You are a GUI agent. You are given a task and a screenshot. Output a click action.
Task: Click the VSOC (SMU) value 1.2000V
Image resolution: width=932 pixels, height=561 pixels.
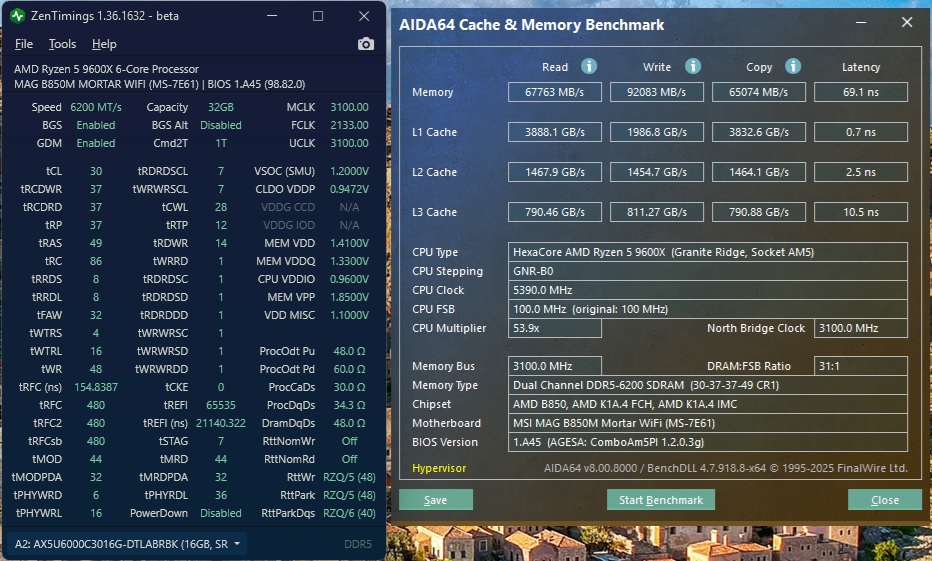click(x=350, y=171)
